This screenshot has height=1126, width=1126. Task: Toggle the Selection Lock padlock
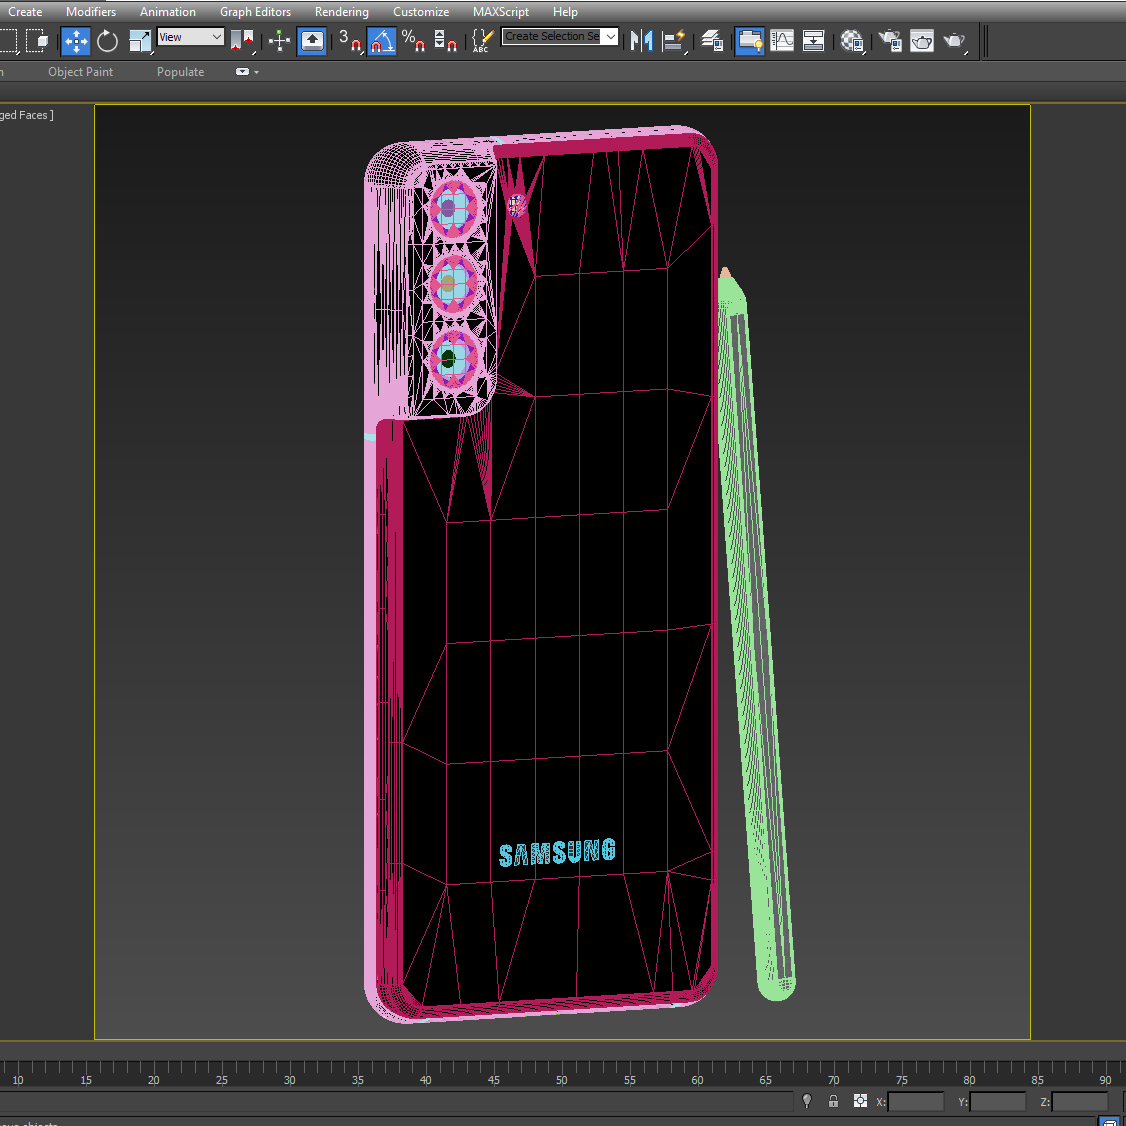[x=833, y=1101]
